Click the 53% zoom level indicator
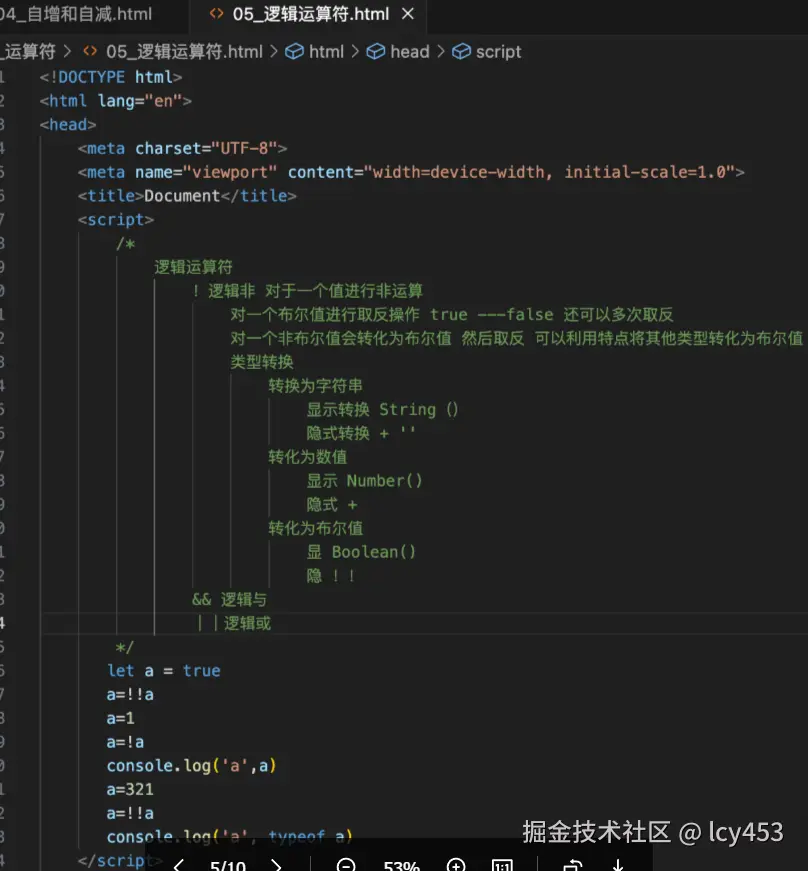 pos(402,865)
